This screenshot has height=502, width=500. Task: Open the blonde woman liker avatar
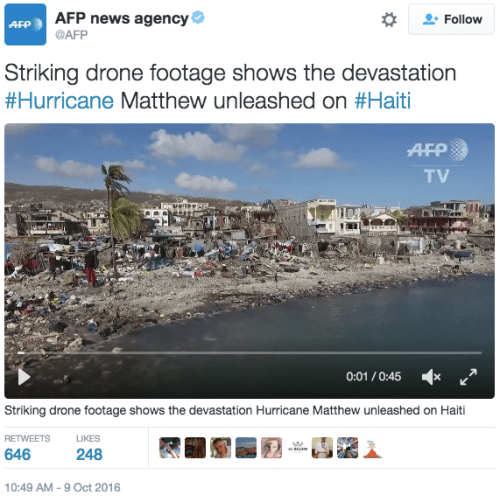tap(271, 448)
